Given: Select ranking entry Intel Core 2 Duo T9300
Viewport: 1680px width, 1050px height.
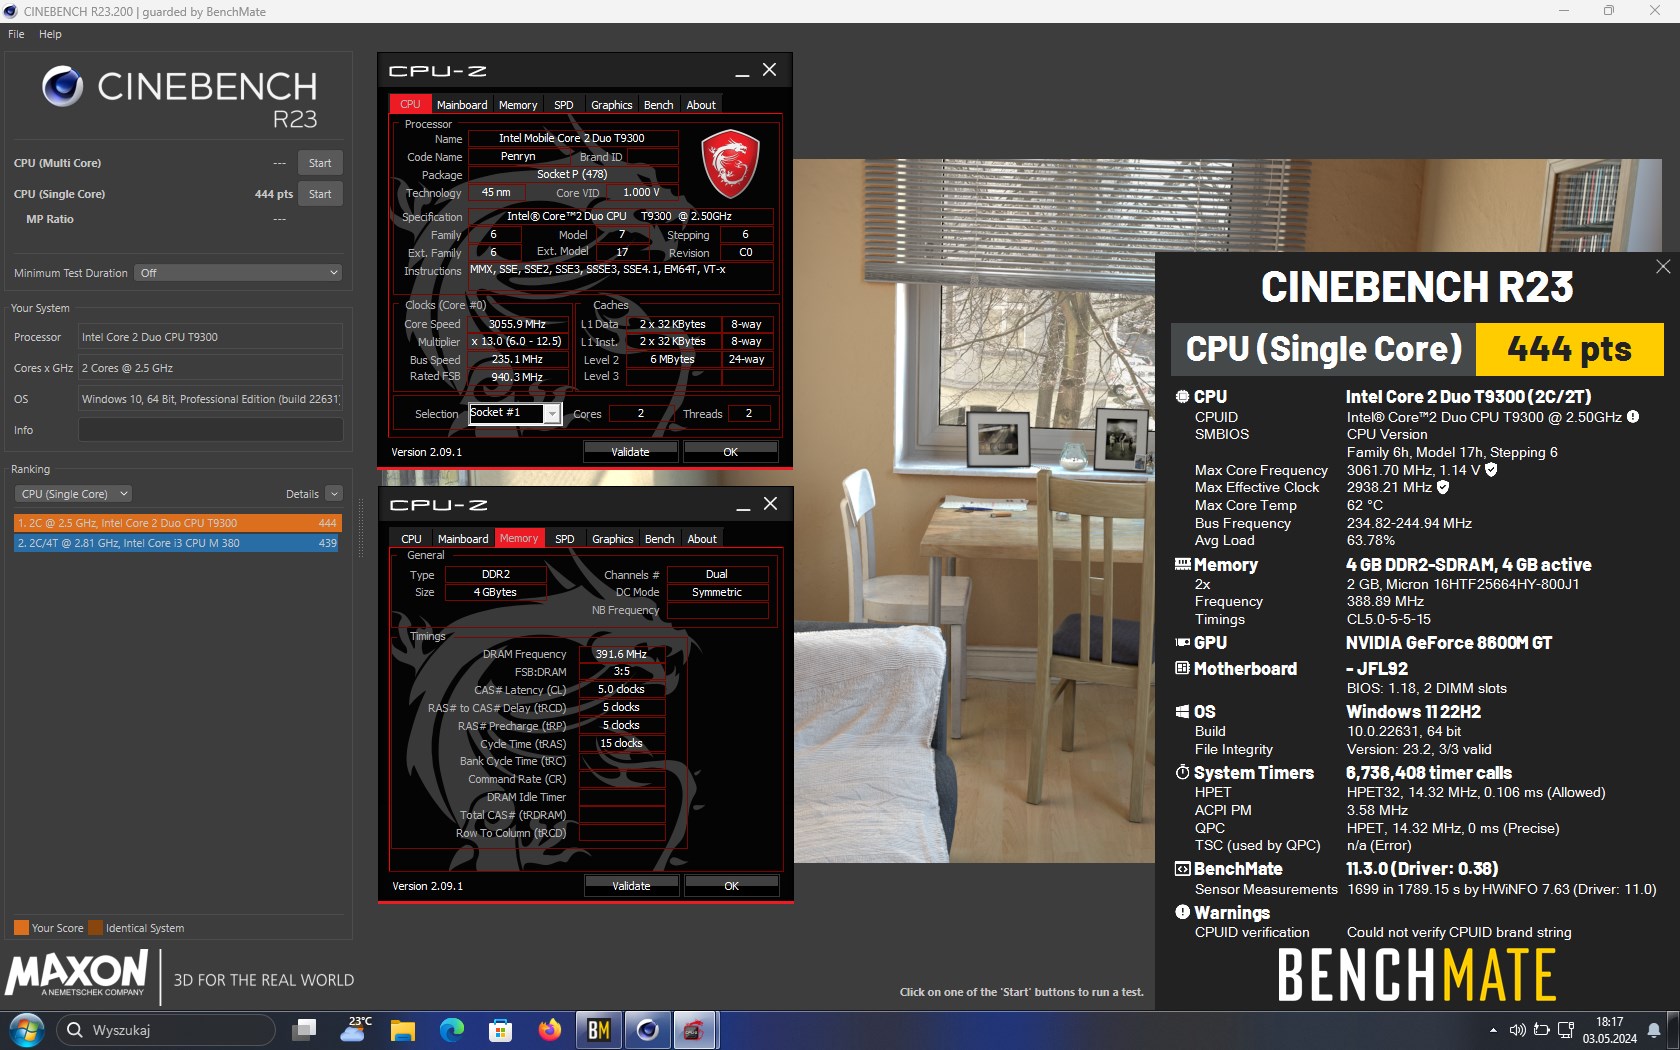Looking at the screenshot, I should click(178, 523).
